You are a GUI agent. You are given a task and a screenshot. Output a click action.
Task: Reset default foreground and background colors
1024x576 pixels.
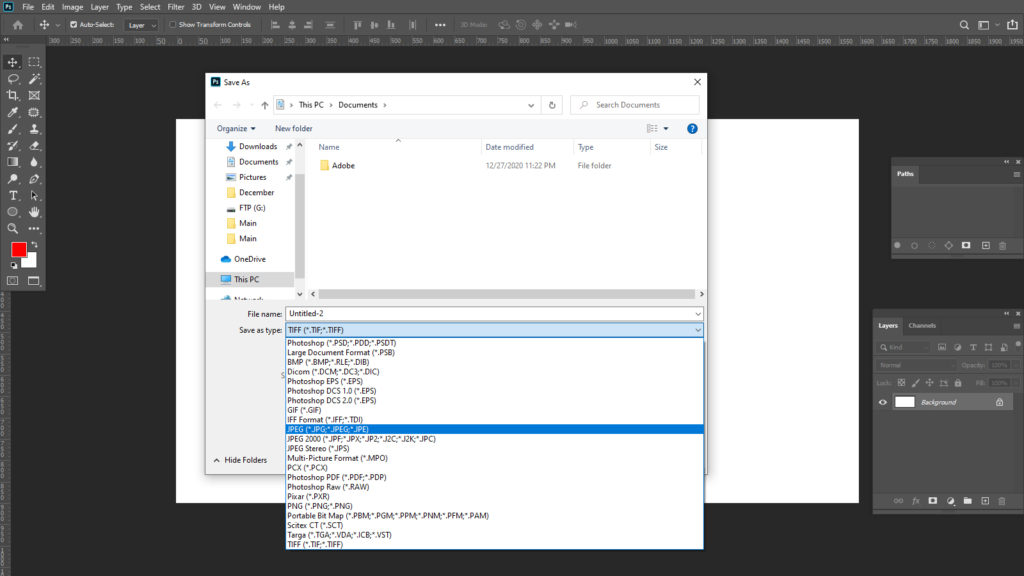pos(14,265)
